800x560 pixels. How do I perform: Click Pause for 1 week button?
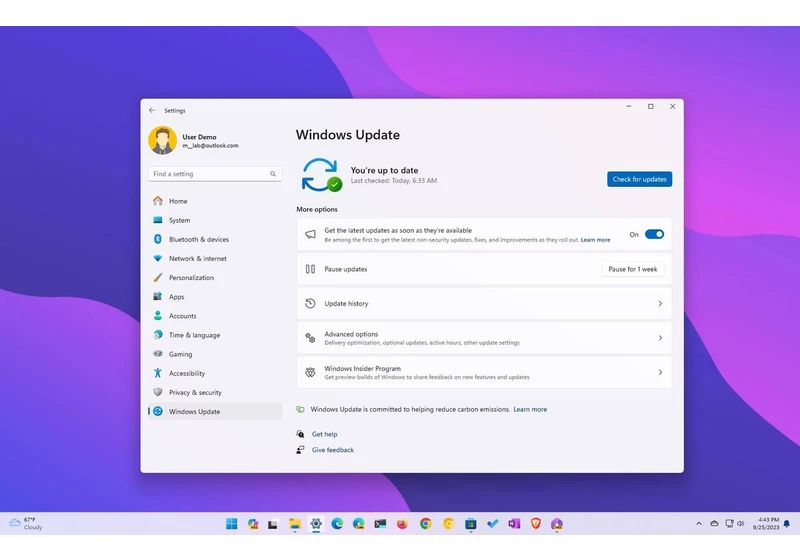click(x=633, y=269)
